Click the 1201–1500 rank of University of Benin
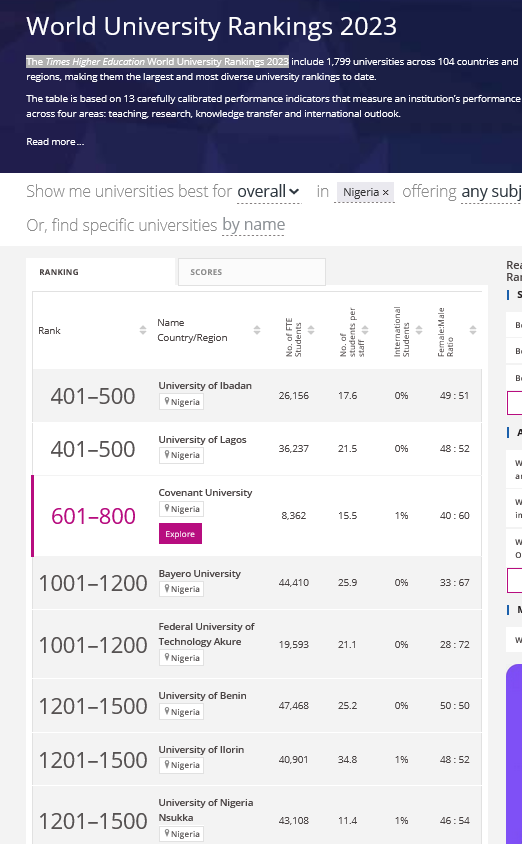Viewport: 522px width, 844px height. click(93, 706)
